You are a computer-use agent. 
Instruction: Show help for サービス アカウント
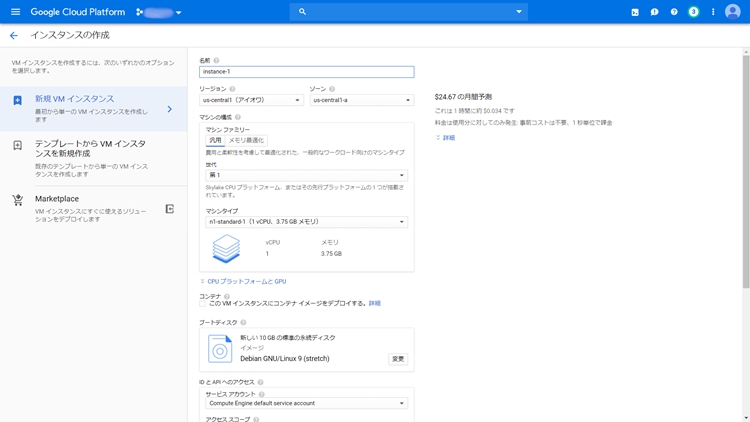pyautogui.click(x=262, y=394)
